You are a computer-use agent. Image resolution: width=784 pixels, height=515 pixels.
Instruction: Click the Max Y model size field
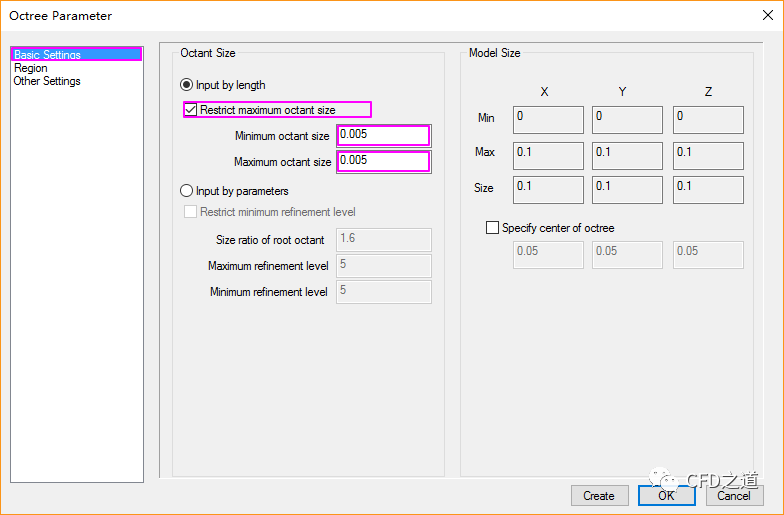click(627, 155)
